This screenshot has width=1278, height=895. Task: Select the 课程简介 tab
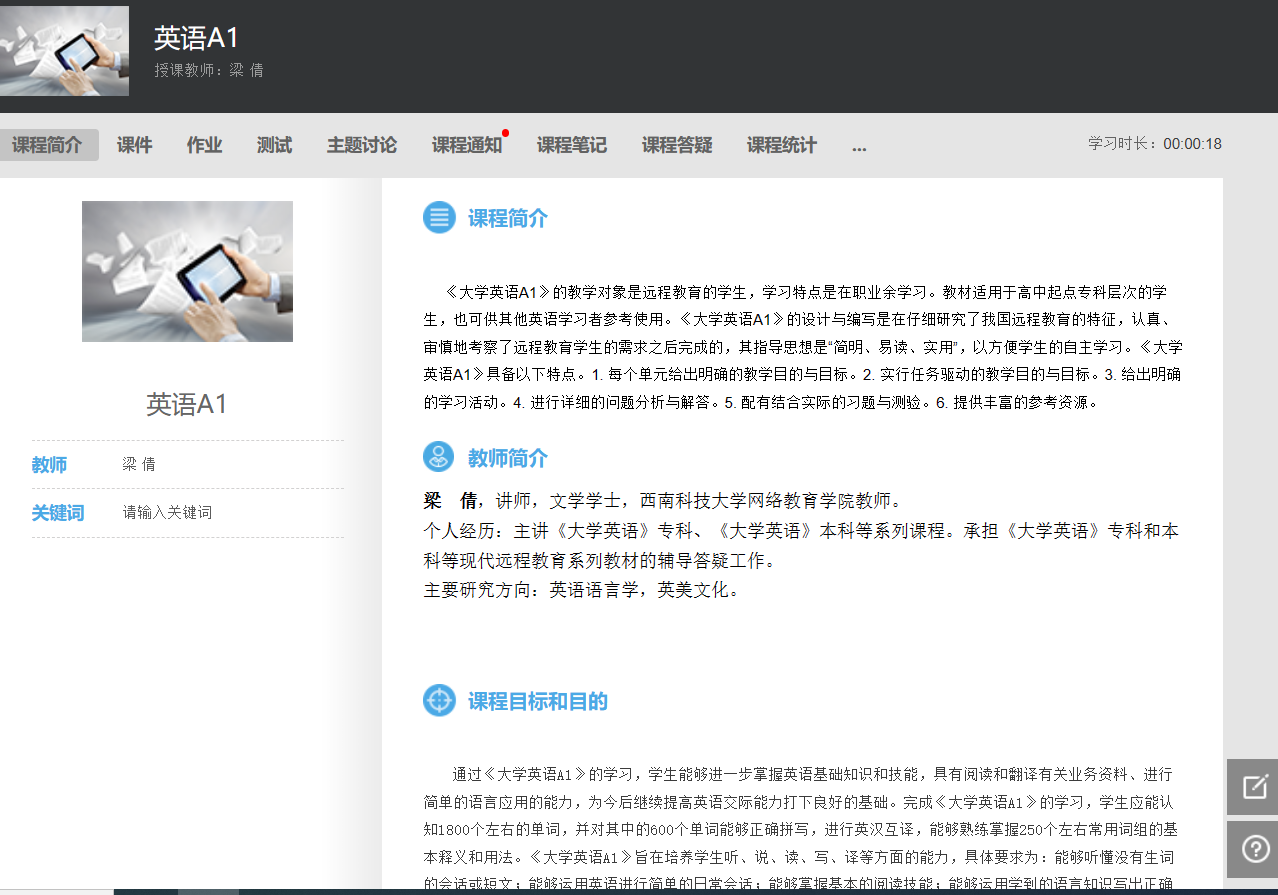[x=47, y=145]
